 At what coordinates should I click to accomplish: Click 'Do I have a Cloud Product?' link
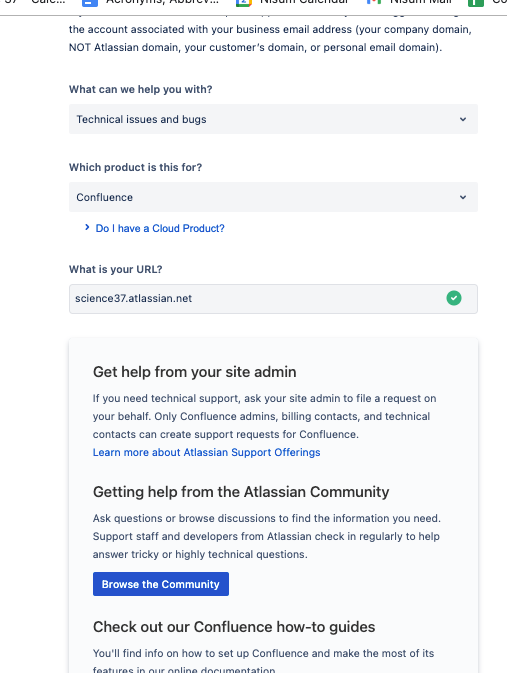[160, 228]
